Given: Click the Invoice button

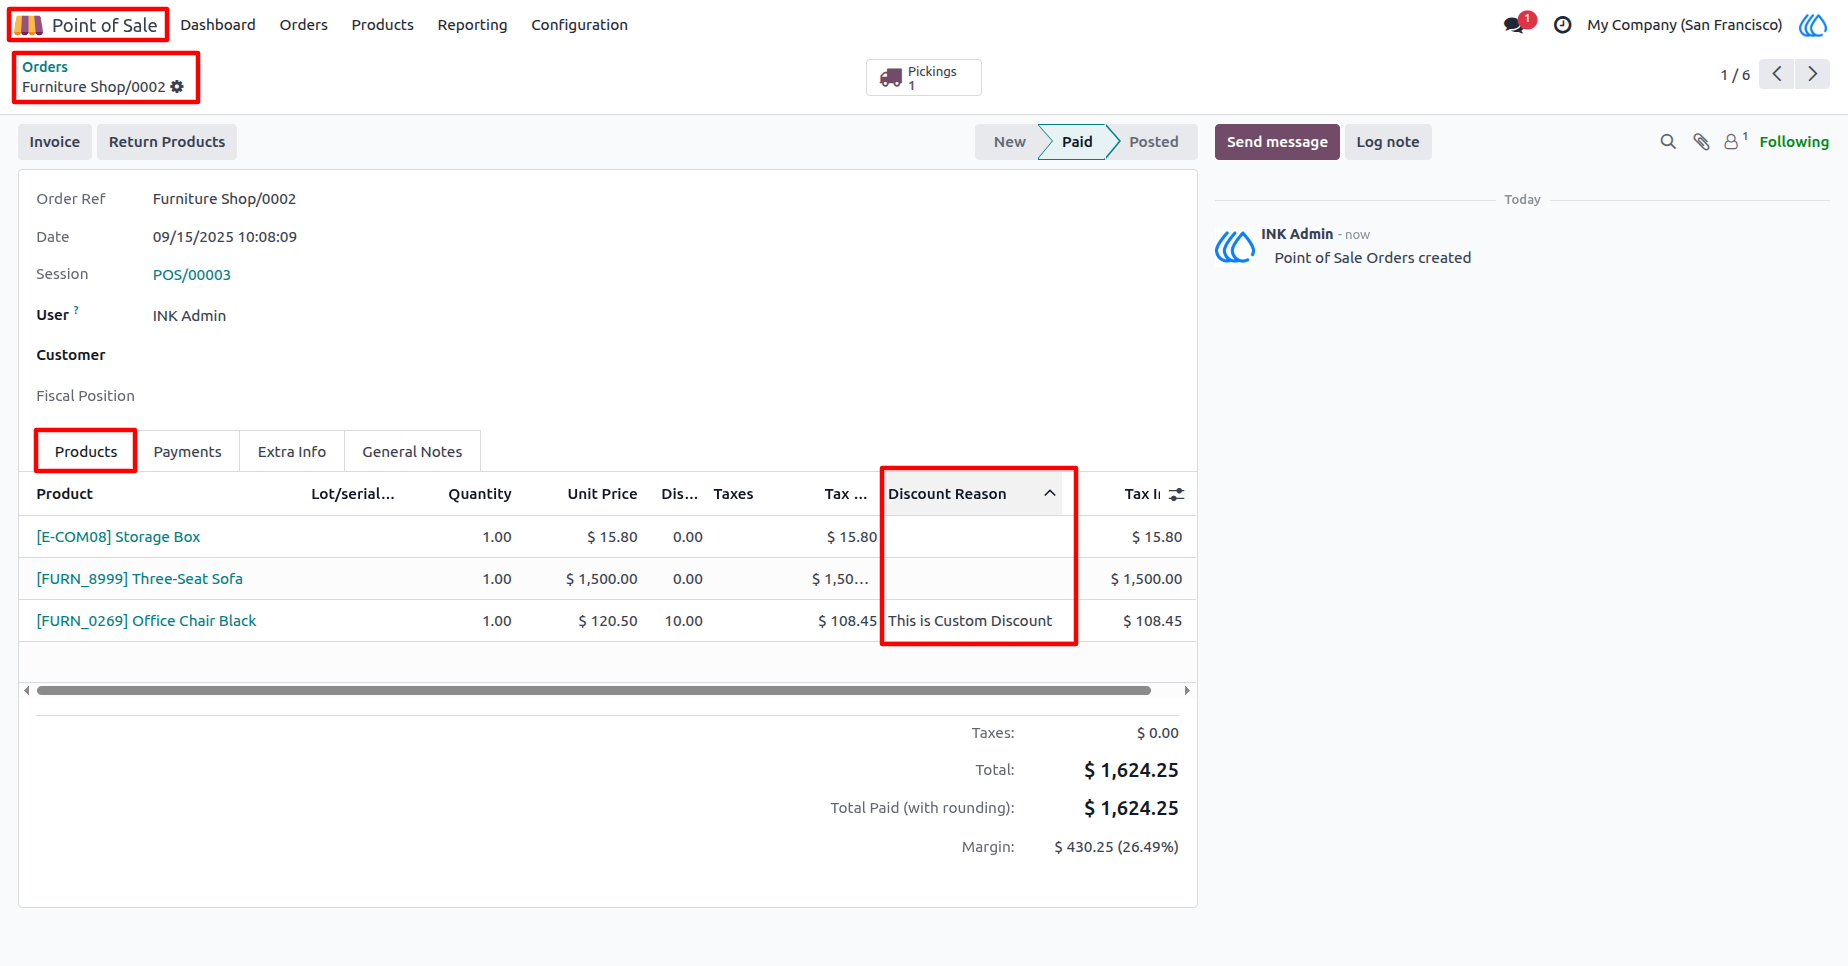Looking at the screenshot, I should tap(55, 142).
